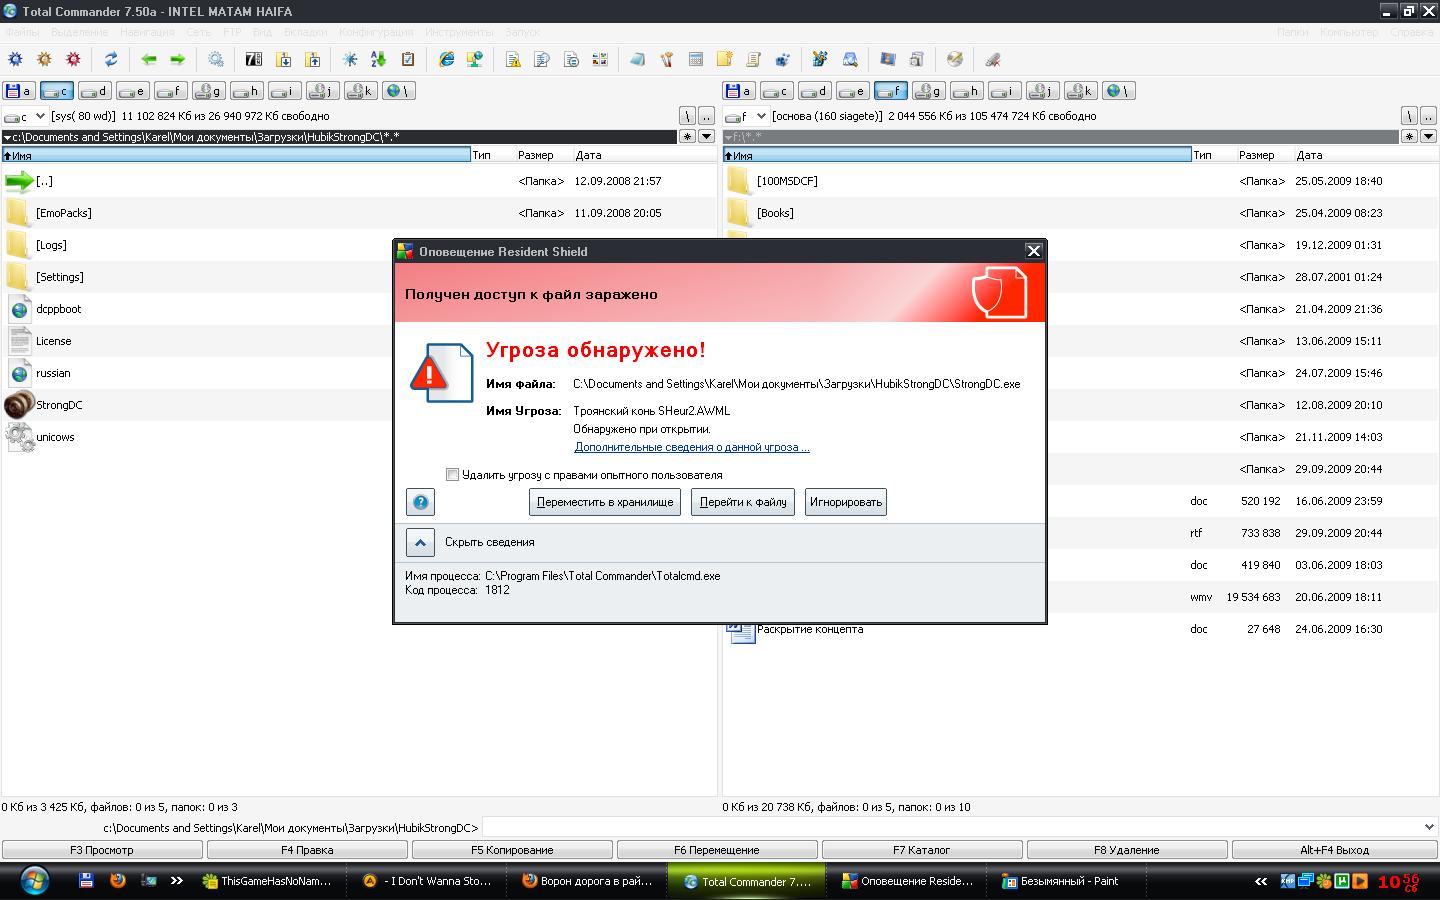Click the Internet Explorer toolbar icon

coord(446,60)
